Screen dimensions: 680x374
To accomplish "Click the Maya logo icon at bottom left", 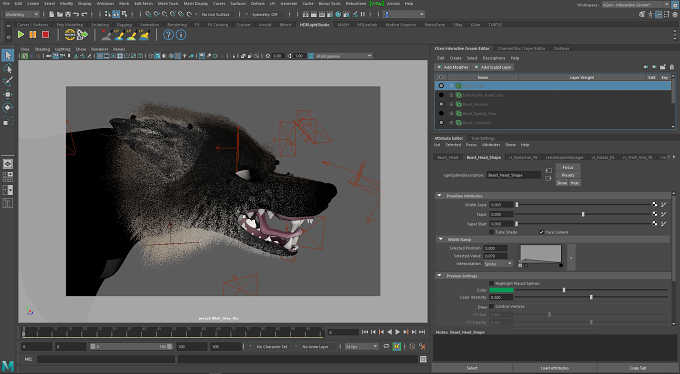I will point(8,366).
